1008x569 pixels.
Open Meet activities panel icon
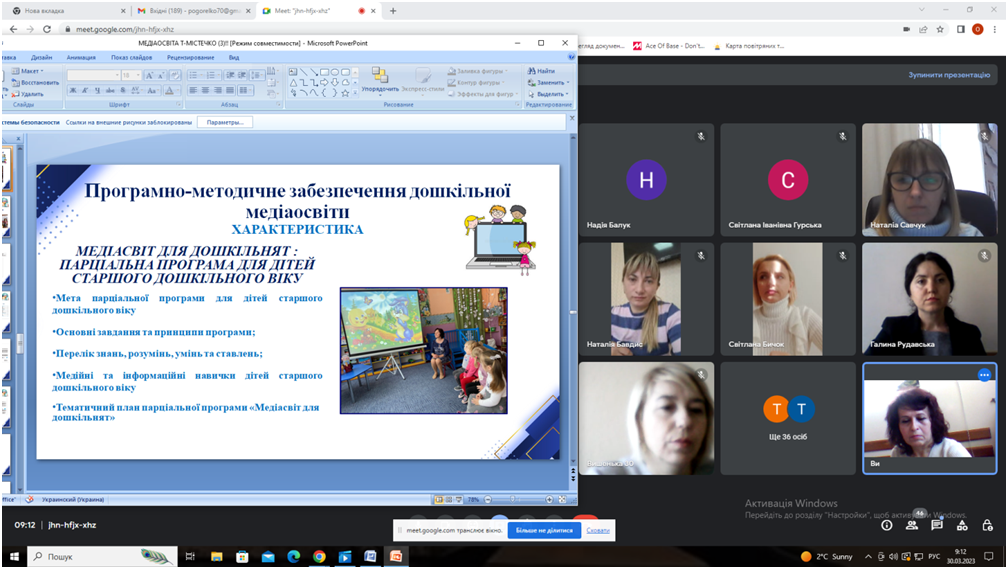coord(962,525)
